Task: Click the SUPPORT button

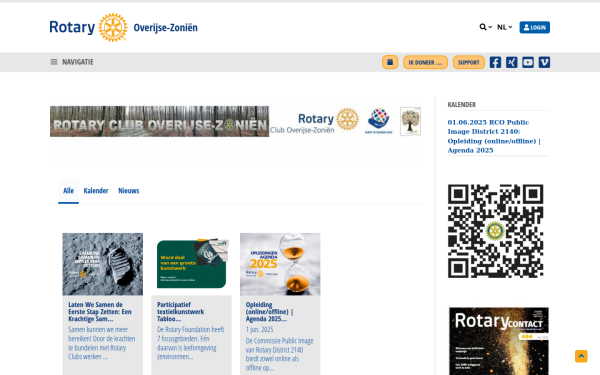Action: point(469,62)
